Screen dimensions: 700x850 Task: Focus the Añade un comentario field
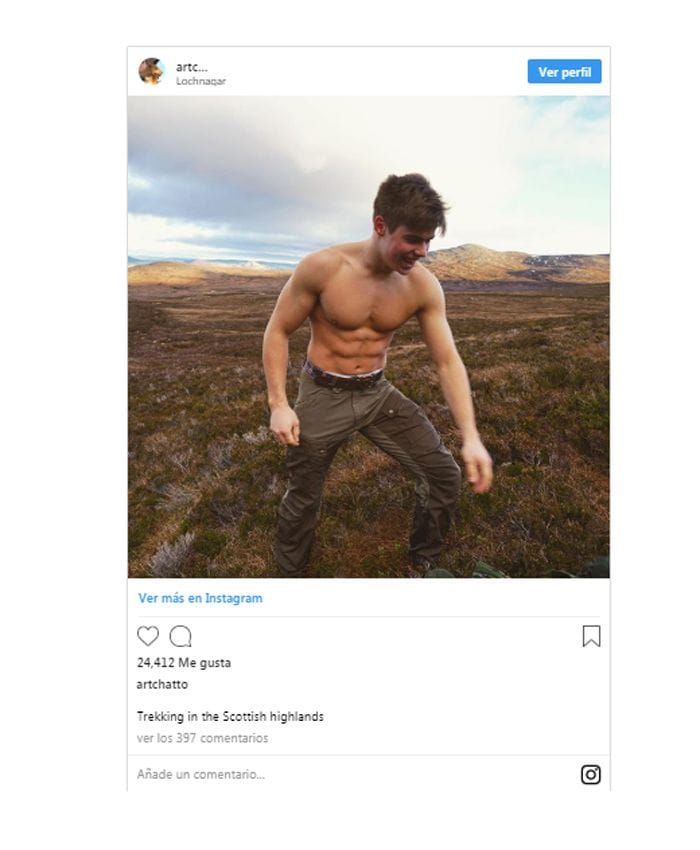[x=352, y=774]
